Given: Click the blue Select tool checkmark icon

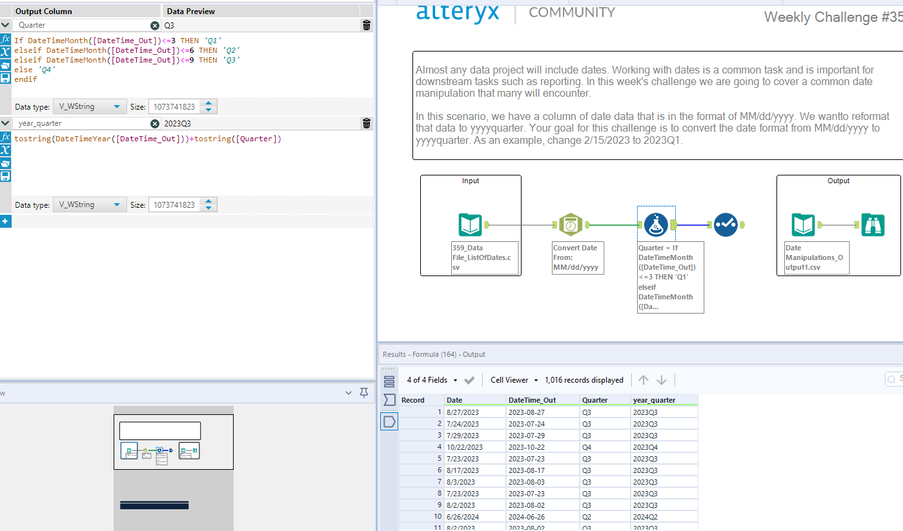Looking at the screenshot, I should [726, 225].
